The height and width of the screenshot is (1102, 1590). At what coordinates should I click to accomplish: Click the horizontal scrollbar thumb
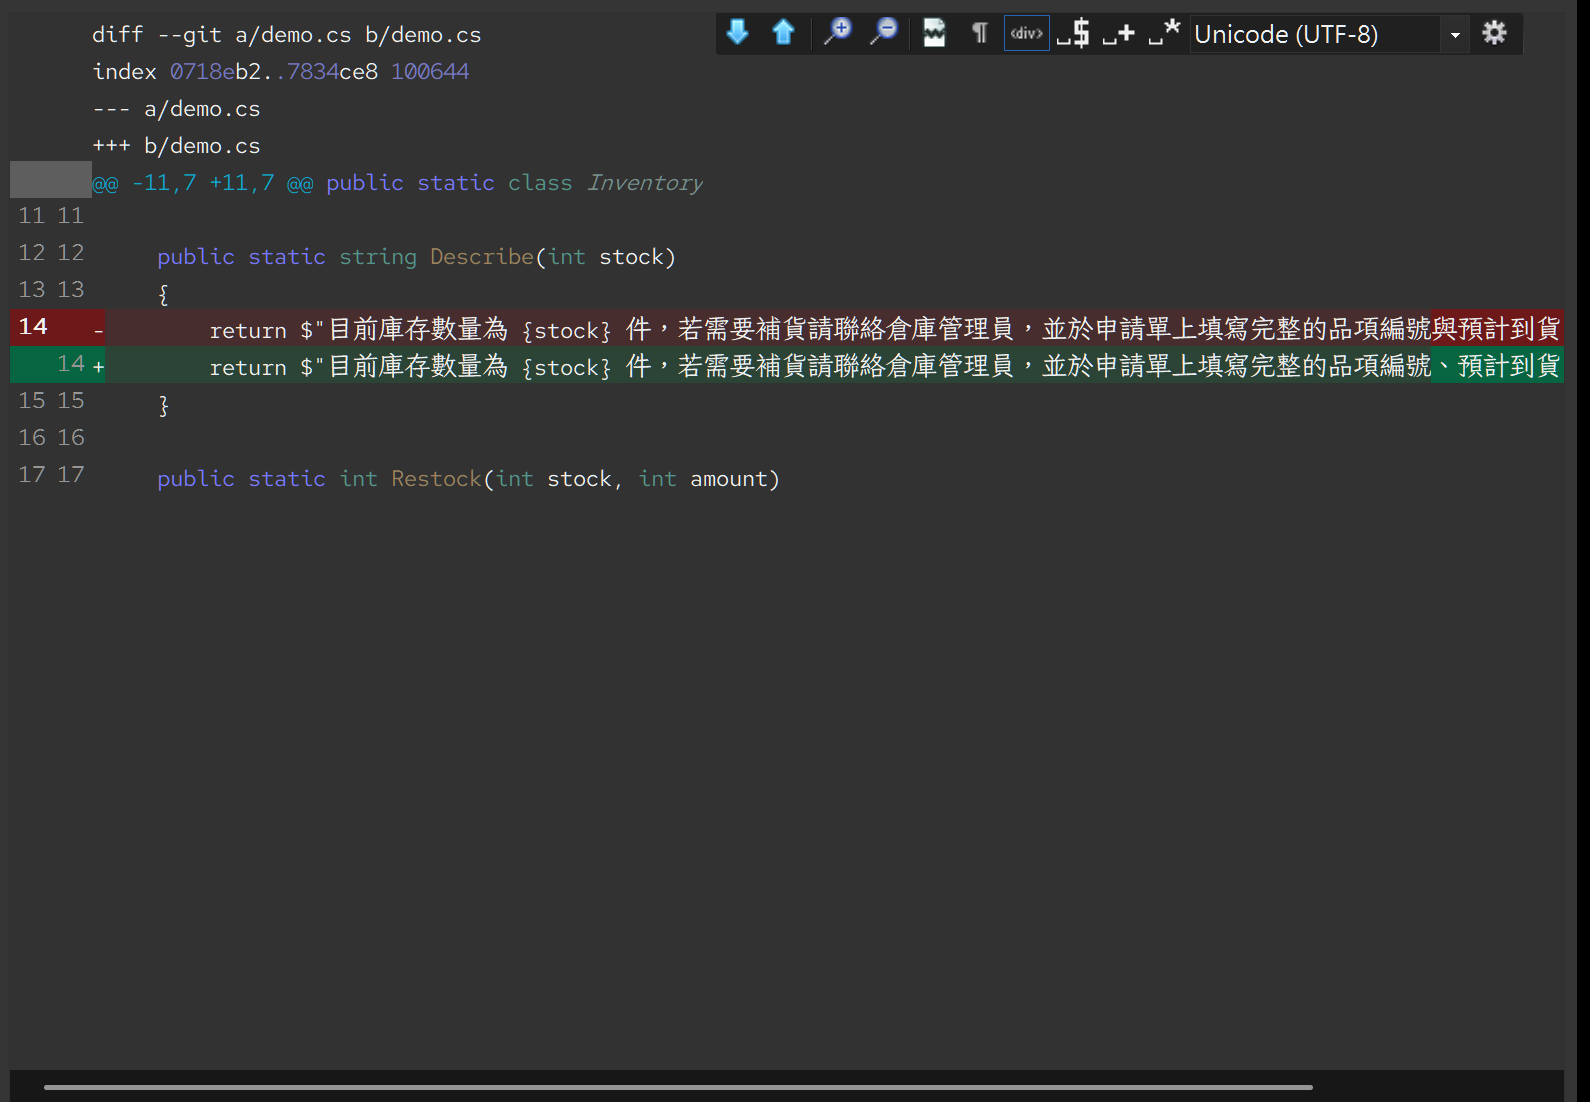[x=678, y=1087]
